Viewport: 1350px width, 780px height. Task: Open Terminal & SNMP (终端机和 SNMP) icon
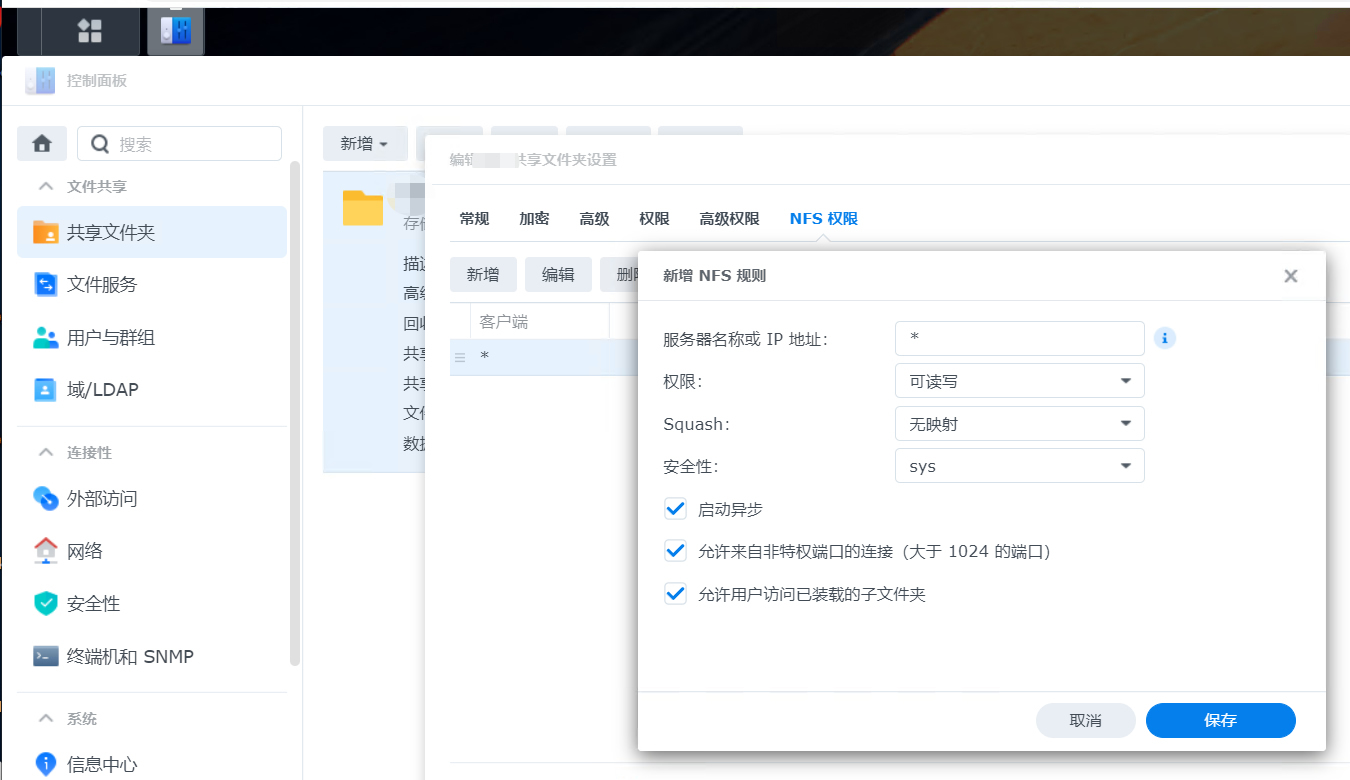click(x=46, y=657)
